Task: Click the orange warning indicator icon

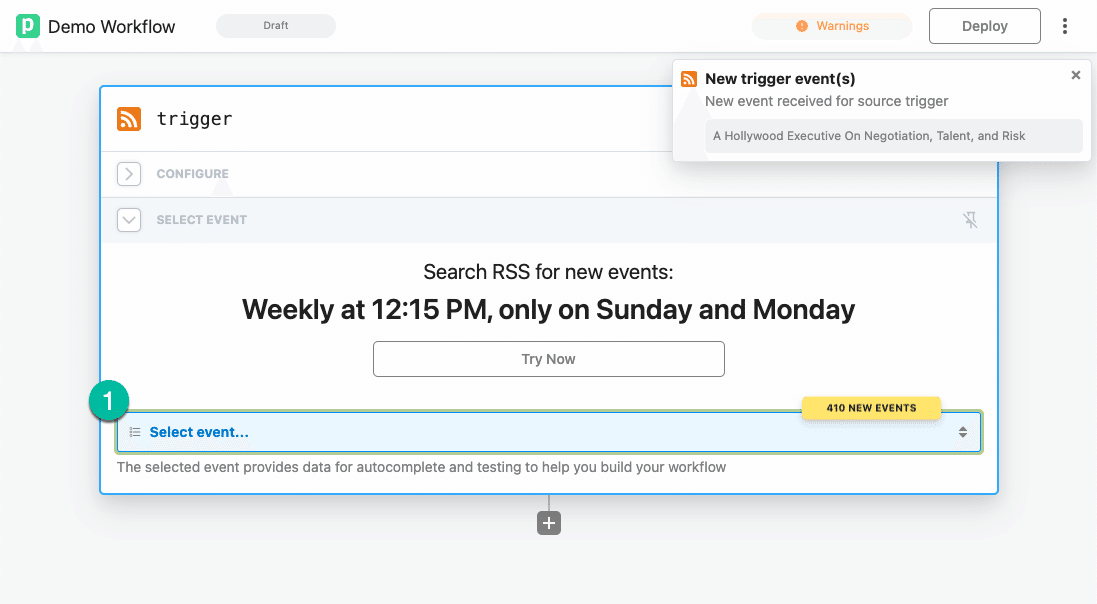Action: (x=802, y=26)
